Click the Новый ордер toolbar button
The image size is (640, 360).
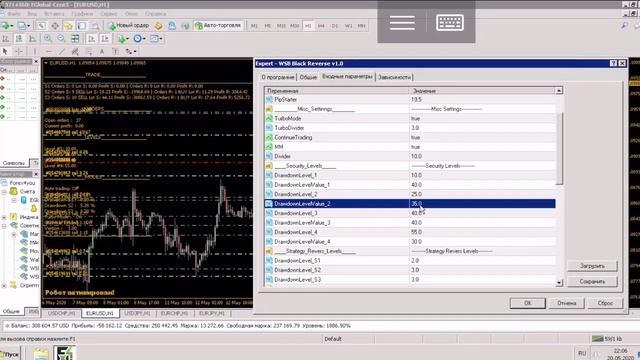(129, 26)
